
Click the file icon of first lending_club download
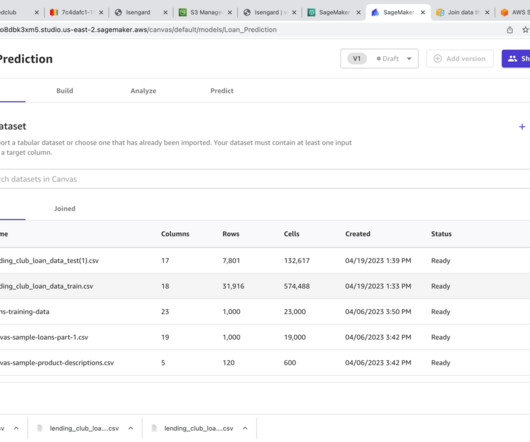coord(40,428)
